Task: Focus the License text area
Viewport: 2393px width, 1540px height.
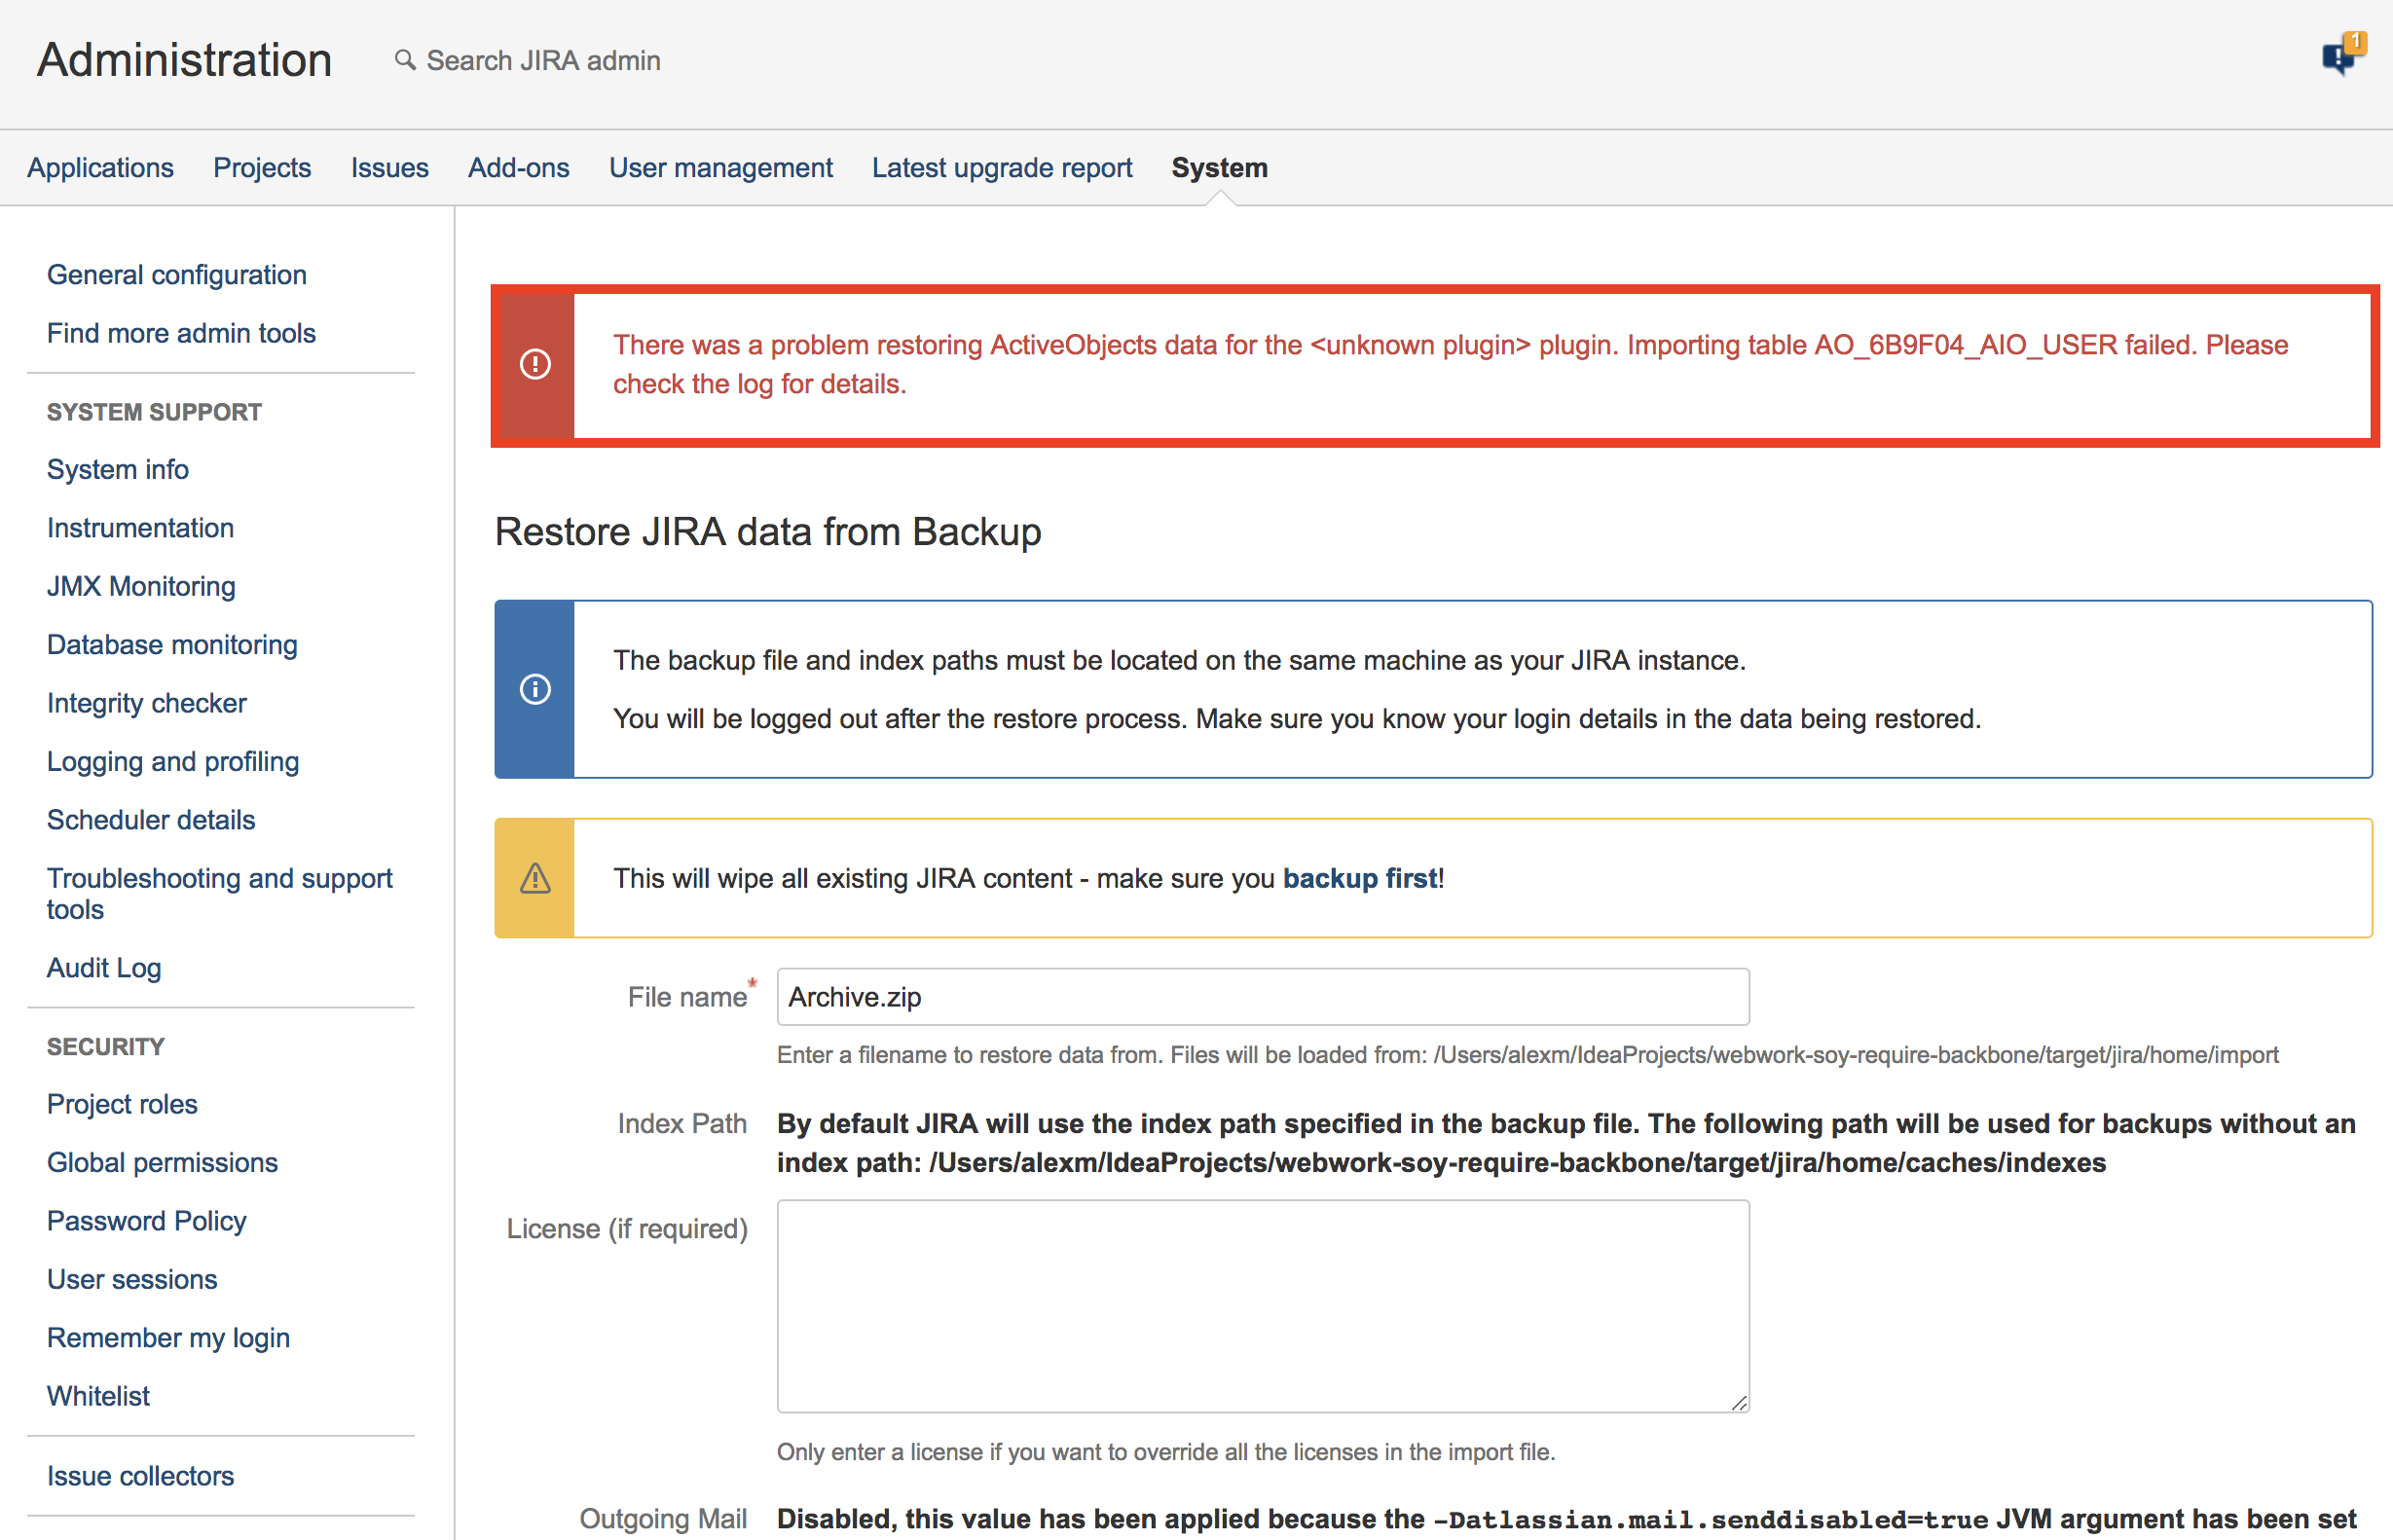Action: 1262,1305
